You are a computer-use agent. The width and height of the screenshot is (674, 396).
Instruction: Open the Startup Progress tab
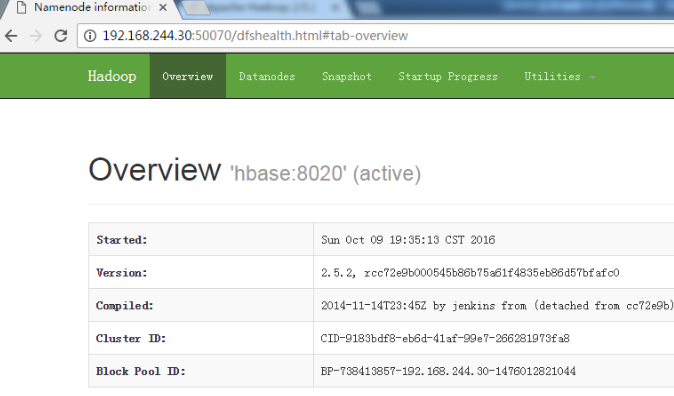(448, 76)
